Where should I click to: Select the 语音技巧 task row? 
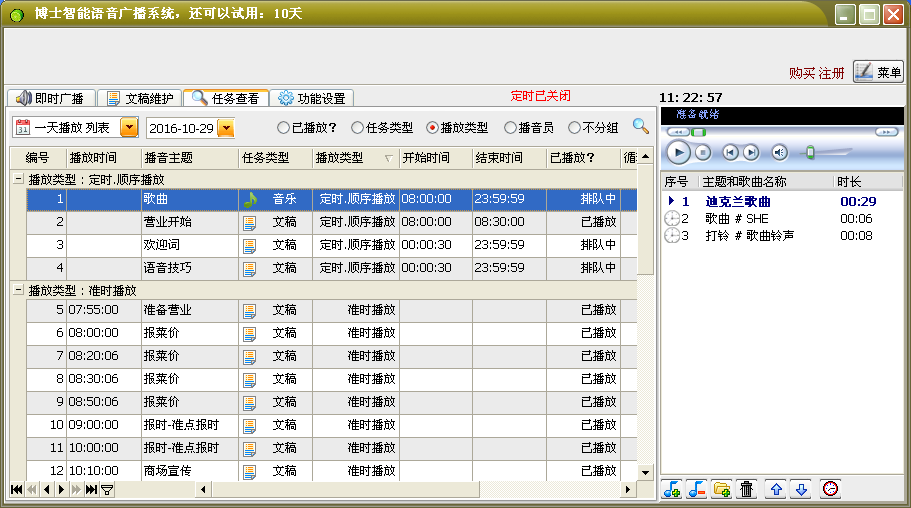(332, 268)
